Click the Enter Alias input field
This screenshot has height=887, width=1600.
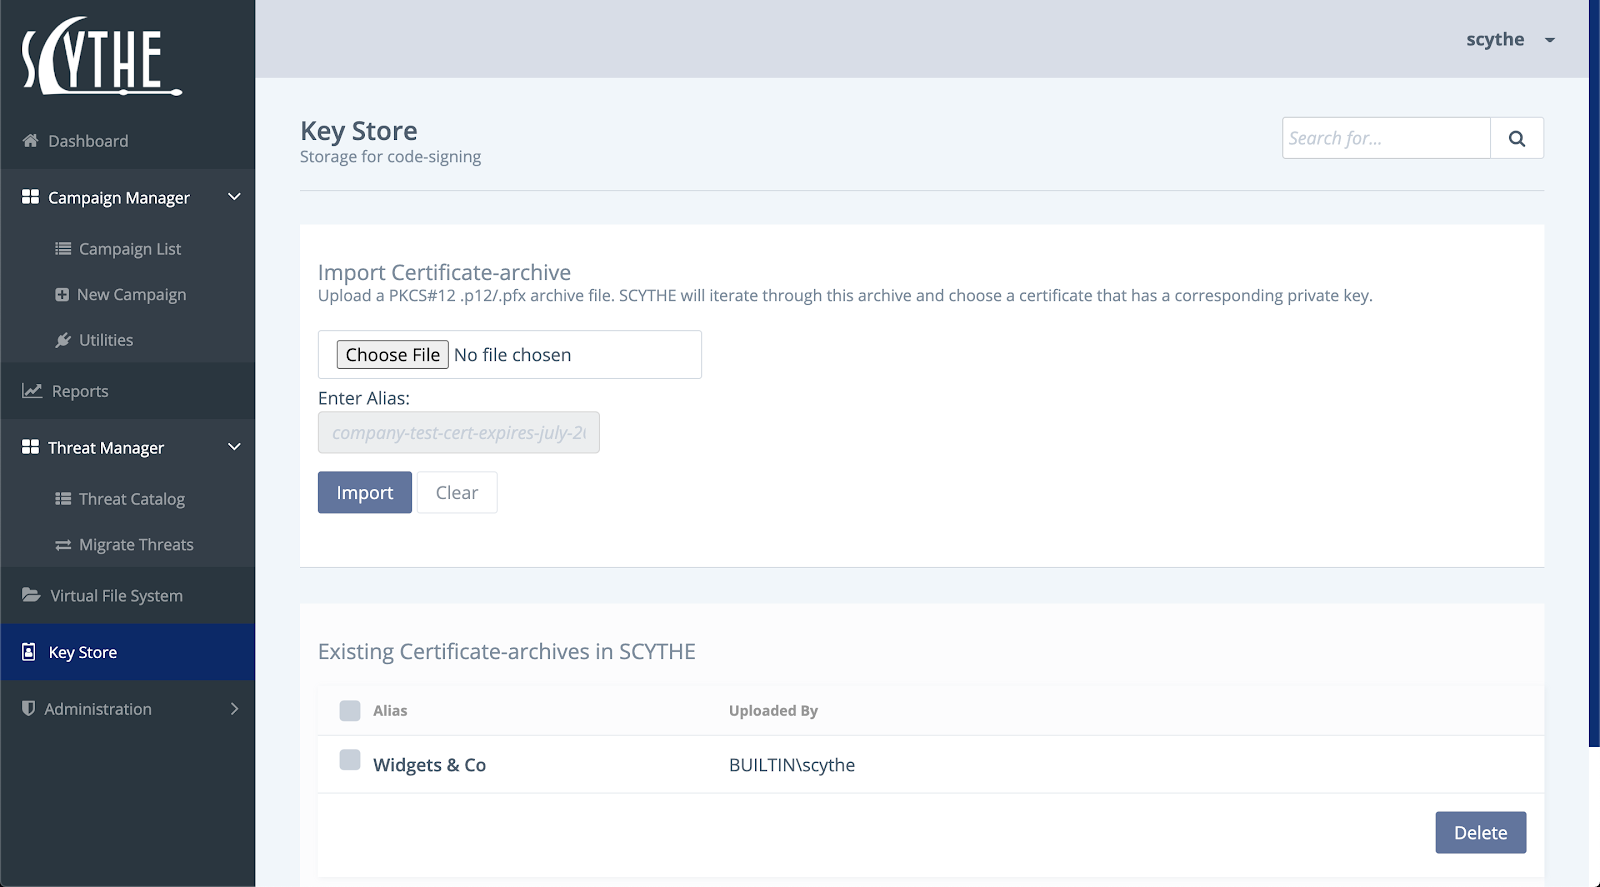[459, 432]
